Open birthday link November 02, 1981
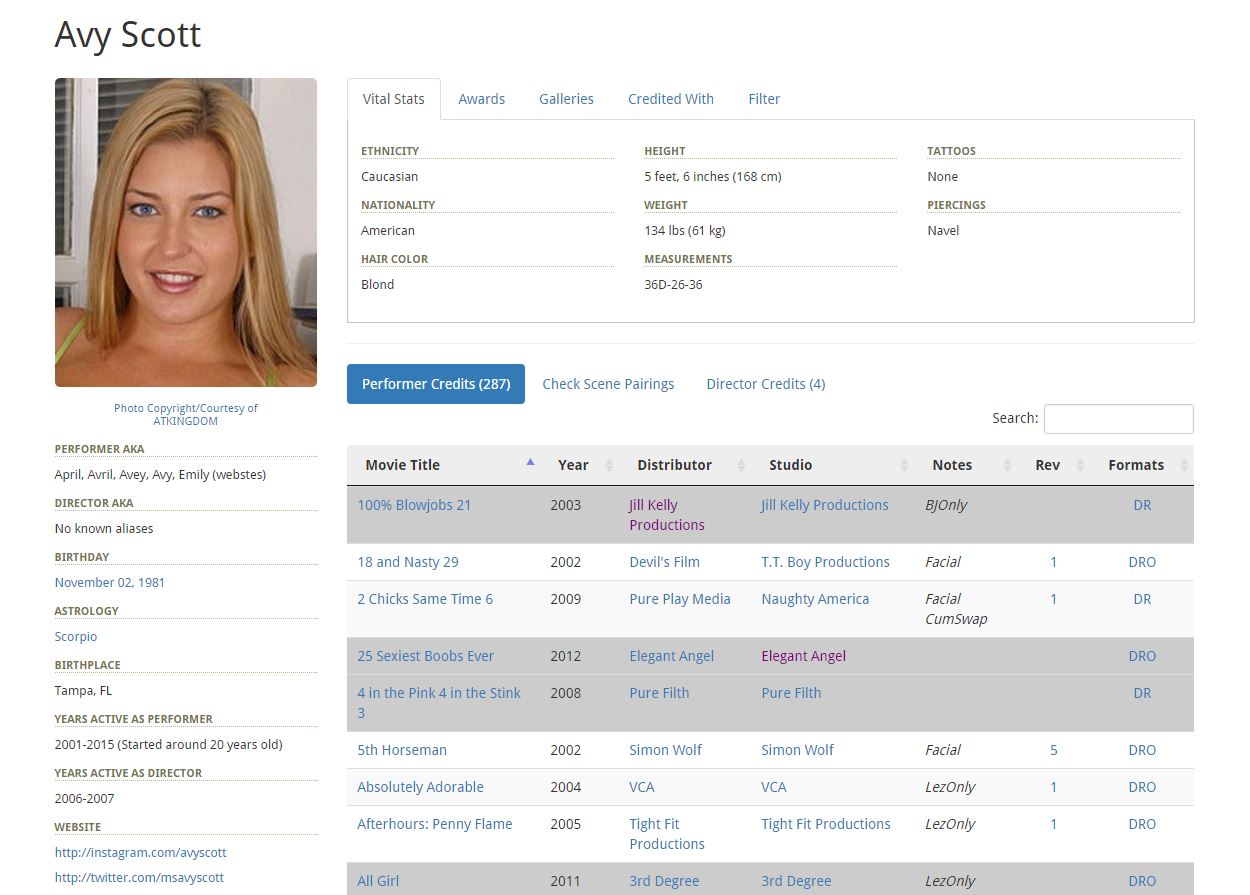1250x895 pixels. (110, 582)
